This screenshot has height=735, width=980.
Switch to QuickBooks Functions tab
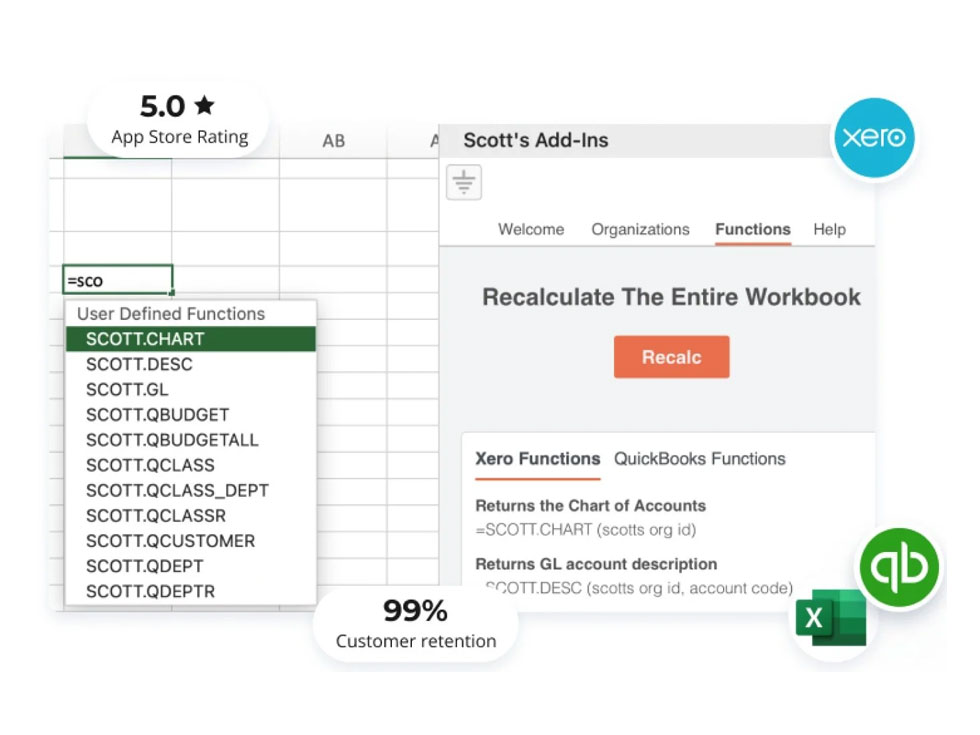point(699,459)
